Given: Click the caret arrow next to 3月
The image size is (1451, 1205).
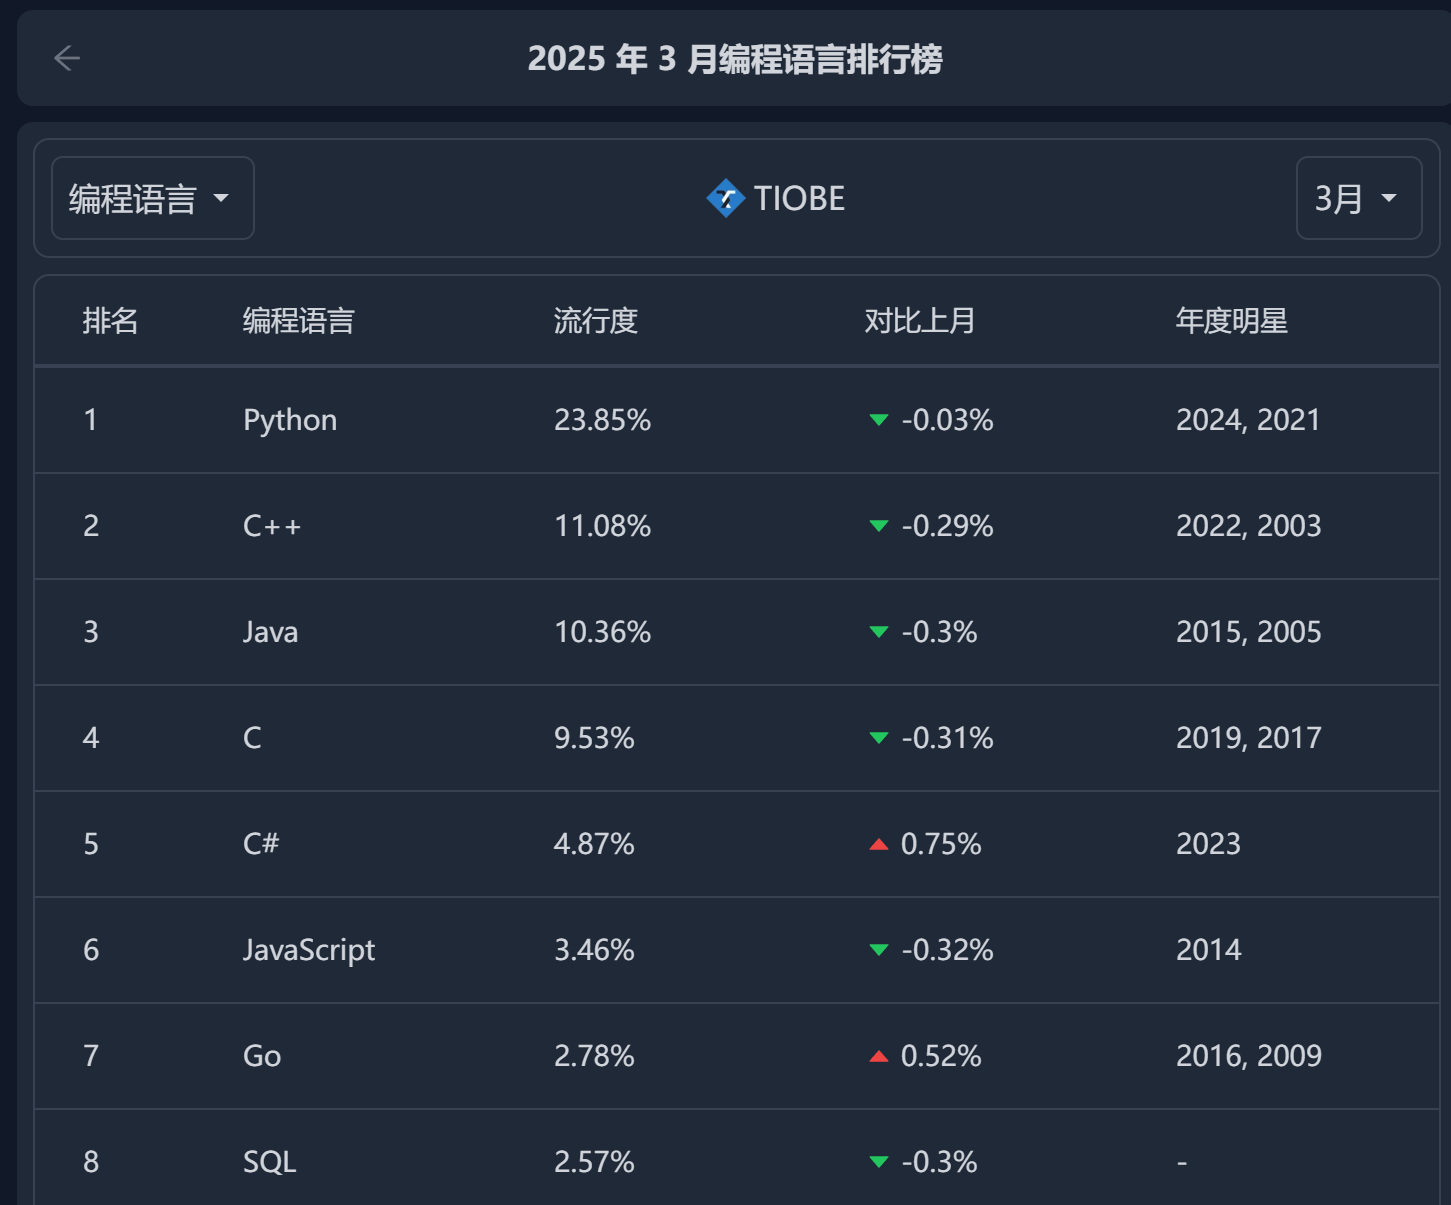Looking at the screenshot, I should tap(1389, 198).
